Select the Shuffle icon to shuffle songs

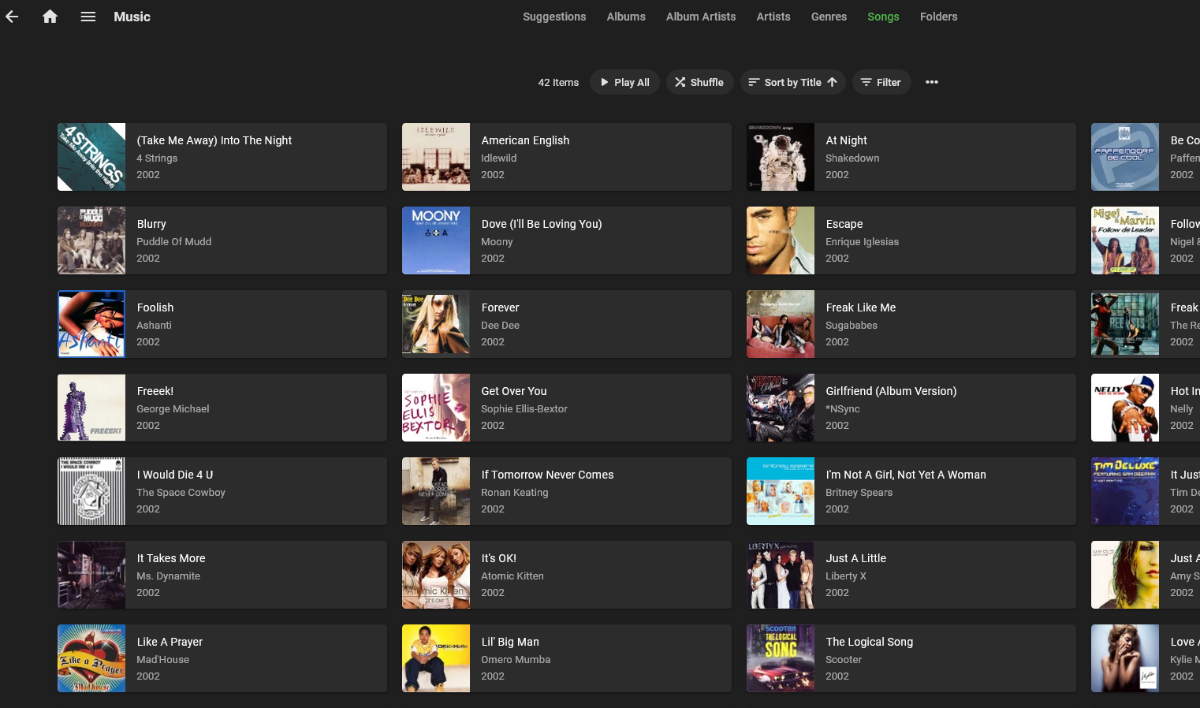point(679,82)
